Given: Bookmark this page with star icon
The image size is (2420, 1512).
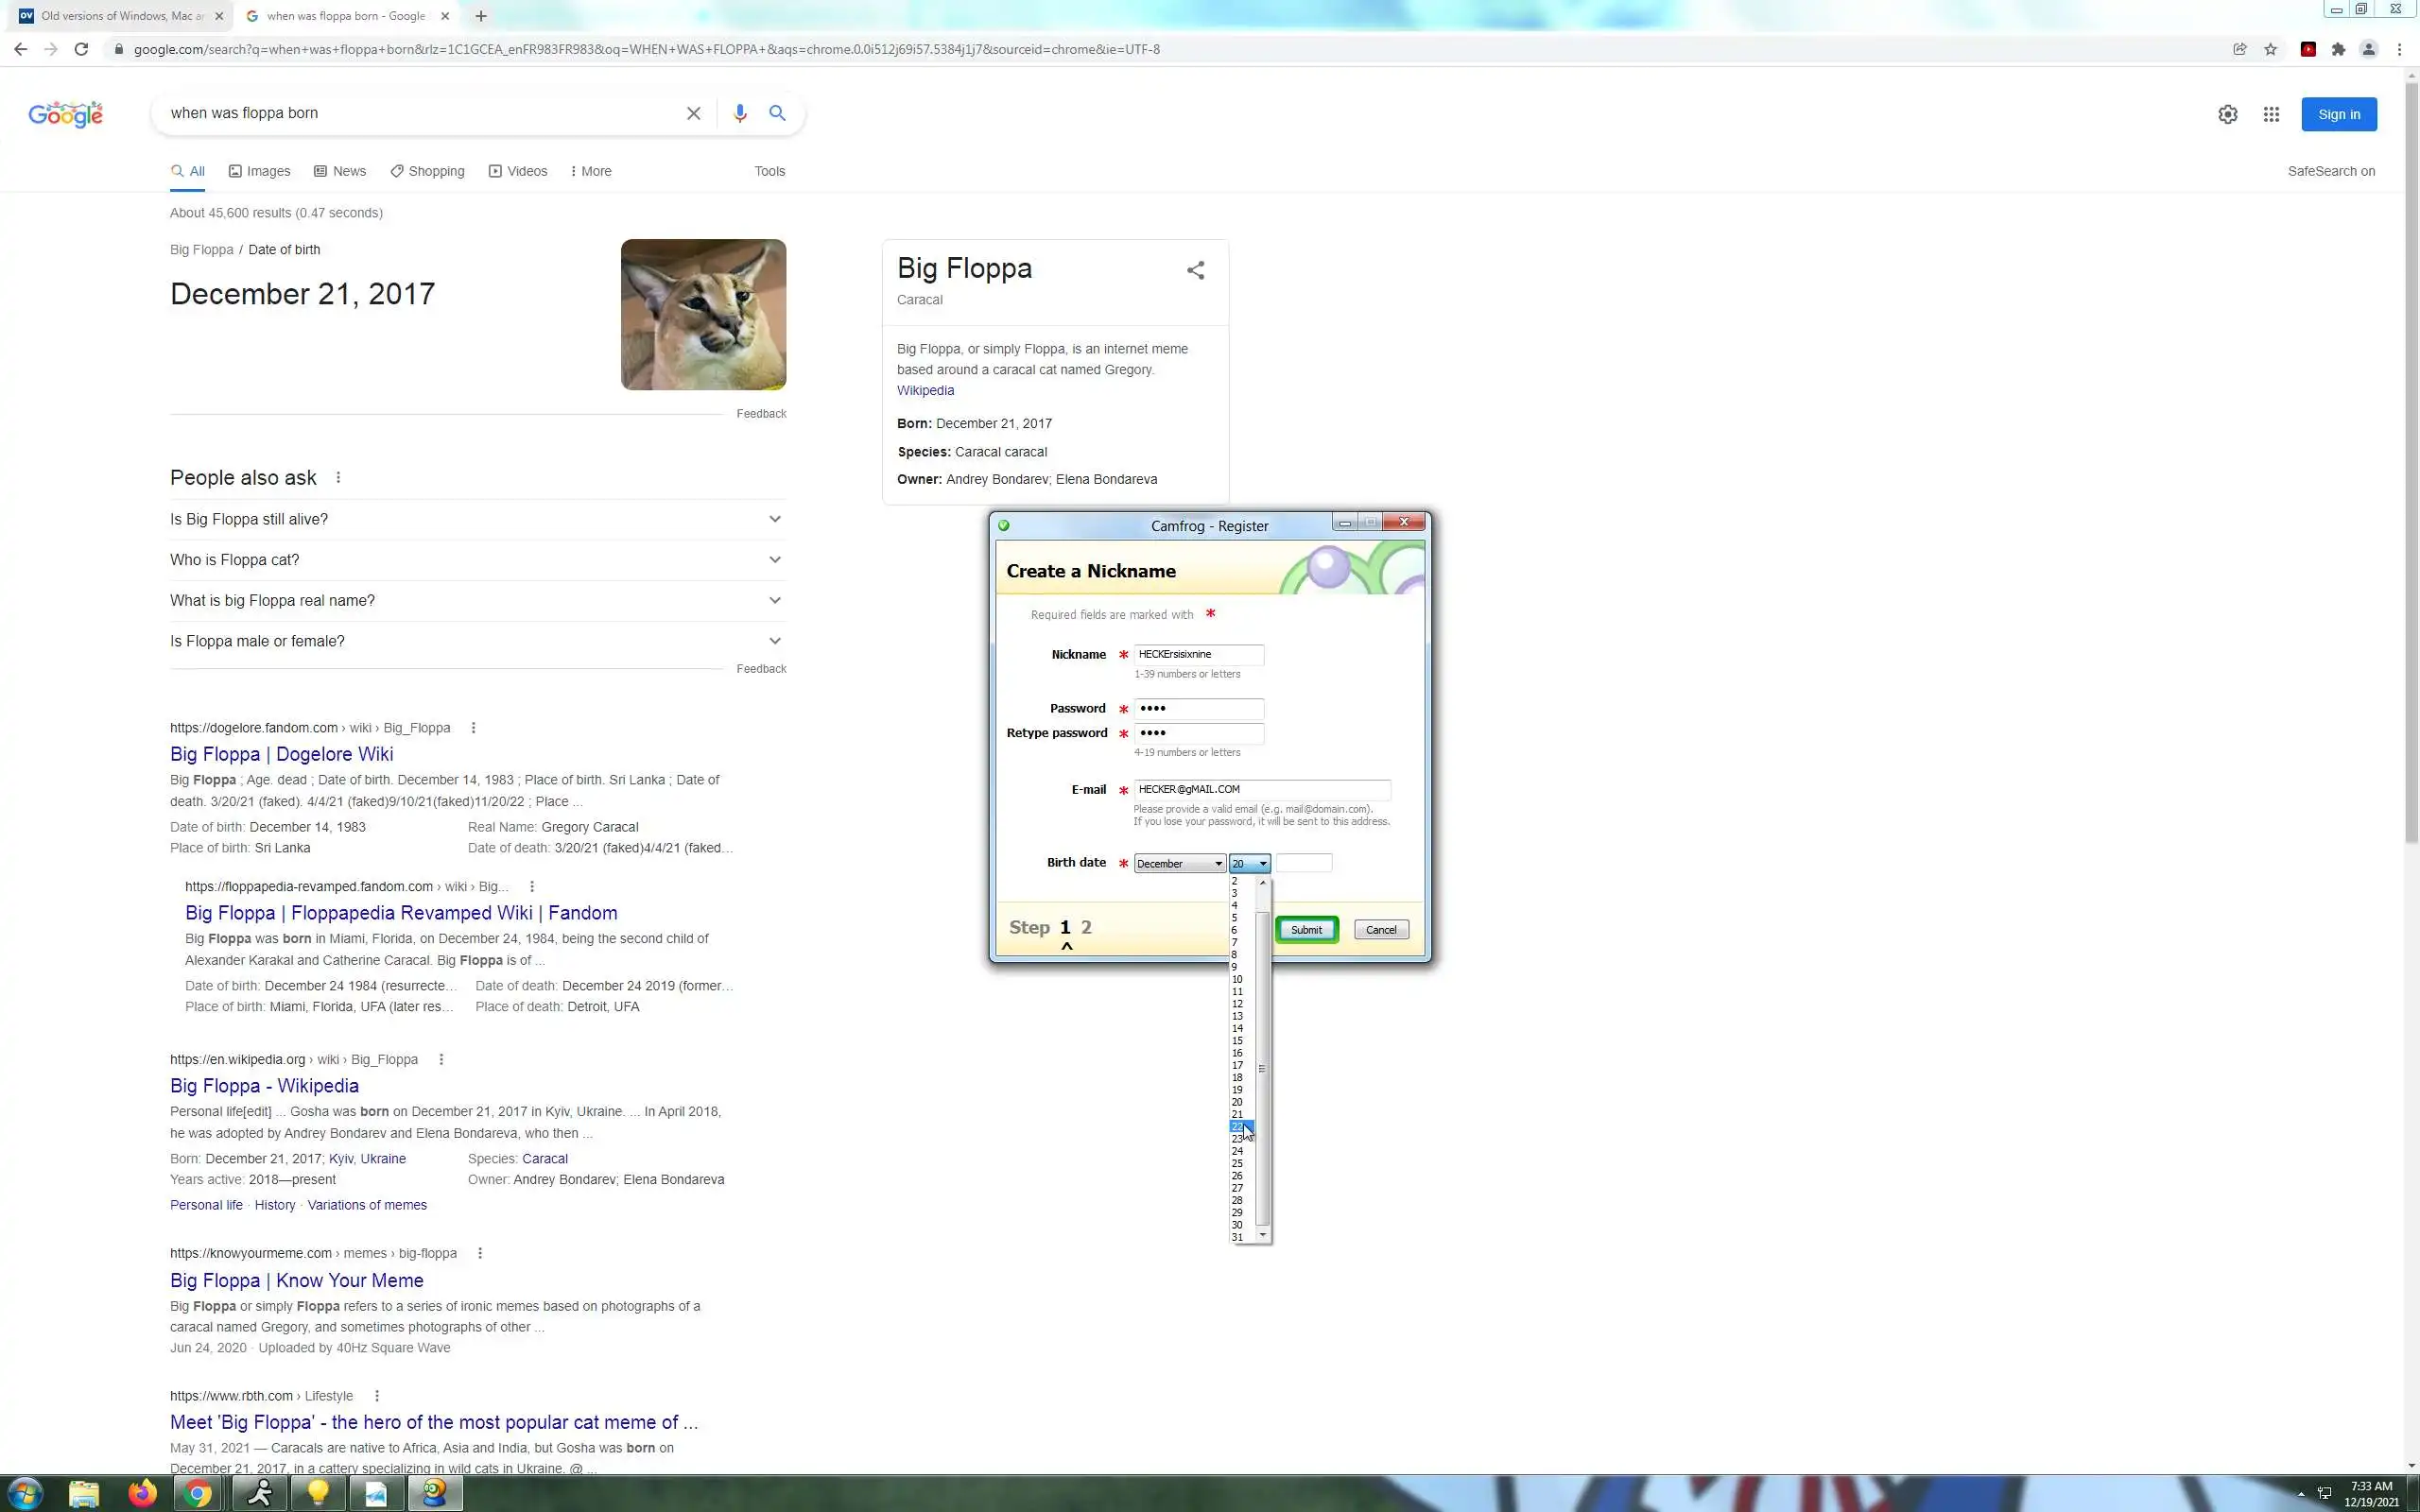Looking at the screenshot, I should point(2270,49).
